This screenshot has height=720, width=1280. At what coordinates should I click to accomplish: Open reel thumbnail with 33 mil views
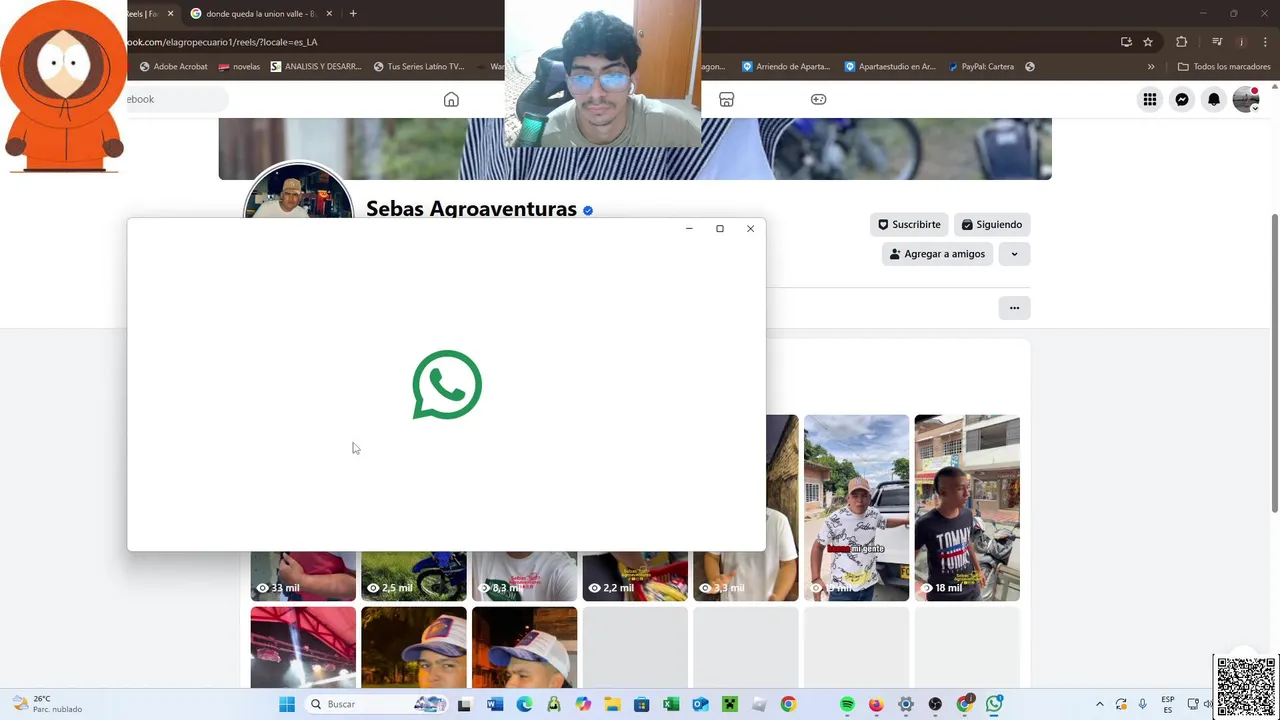tap(303, 576)
